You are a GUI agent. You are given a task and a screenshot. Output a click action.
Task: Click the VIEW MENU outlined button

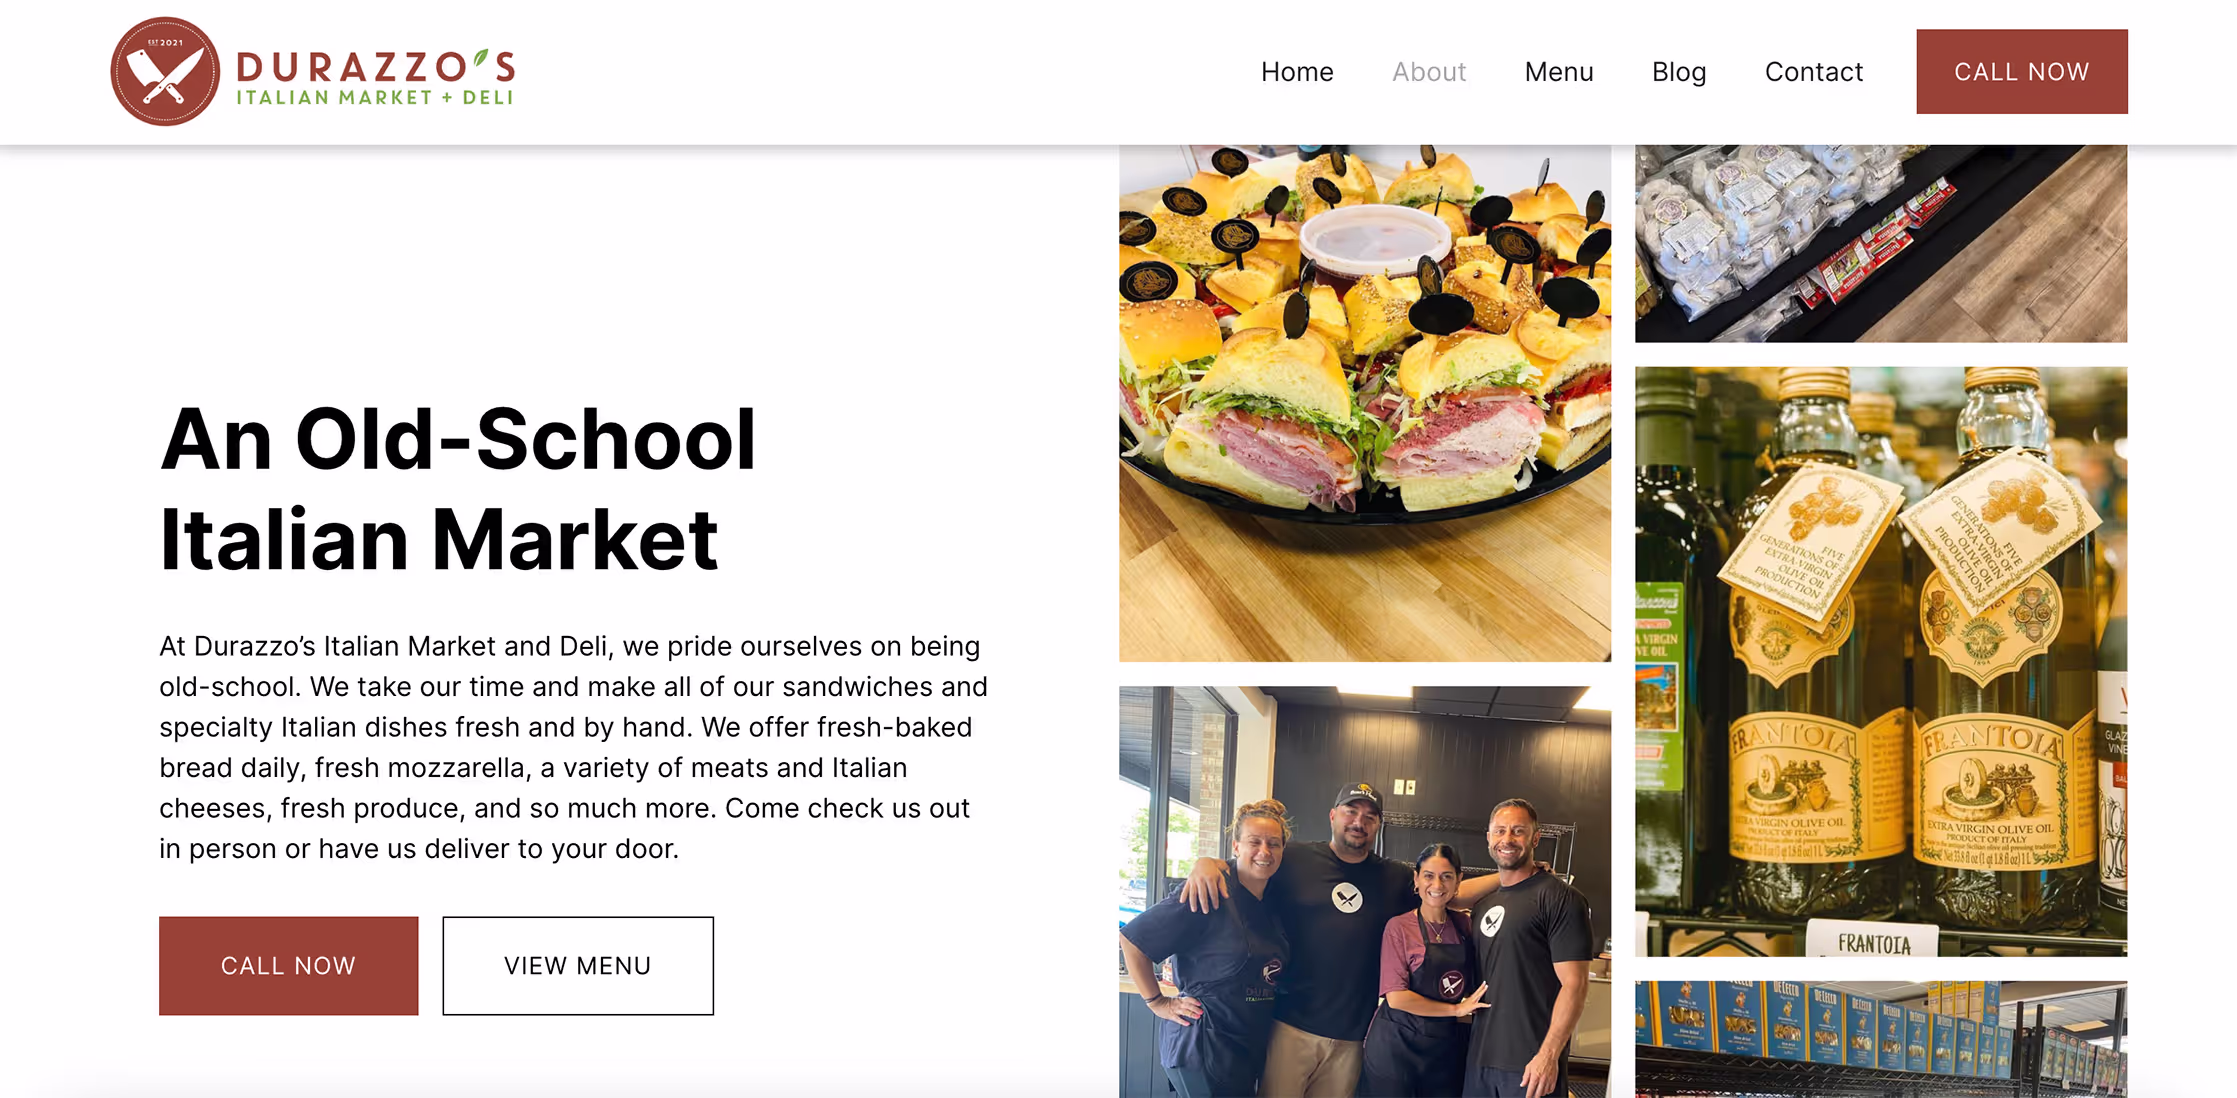(x=578, y=966)
